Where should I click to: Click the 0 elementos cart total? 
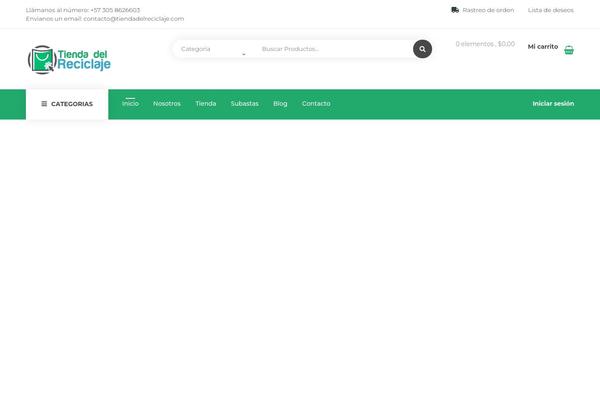coord(485,44)
